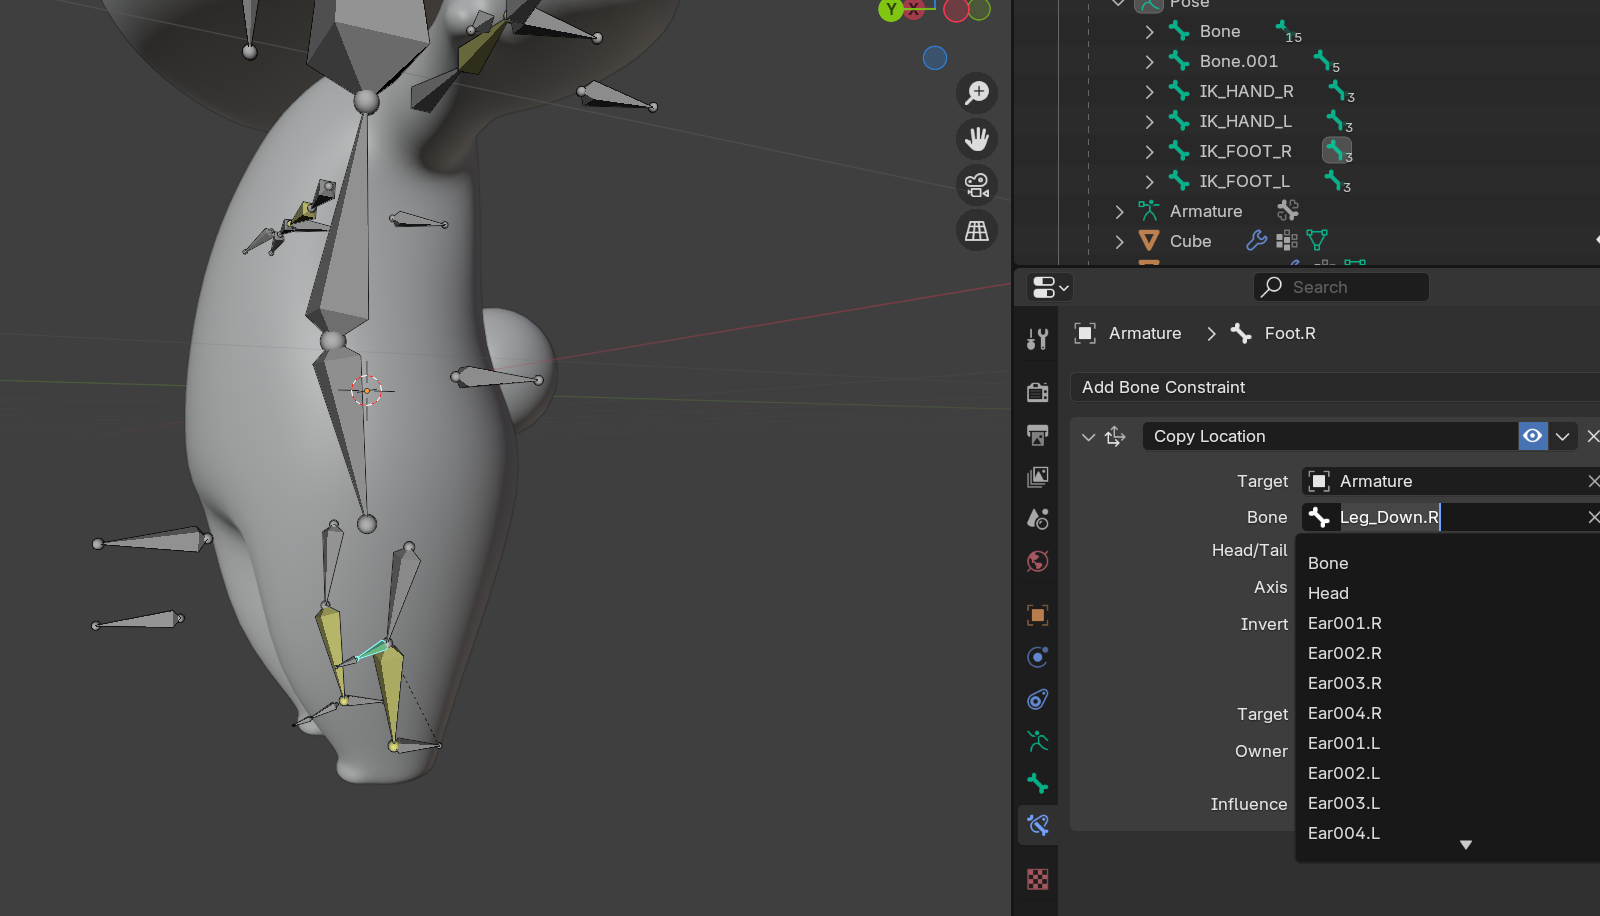This screenshot has height=916, width=1600.
Task: Switch perspective/orthographic with grid icon
Action: tap(977, 231)
